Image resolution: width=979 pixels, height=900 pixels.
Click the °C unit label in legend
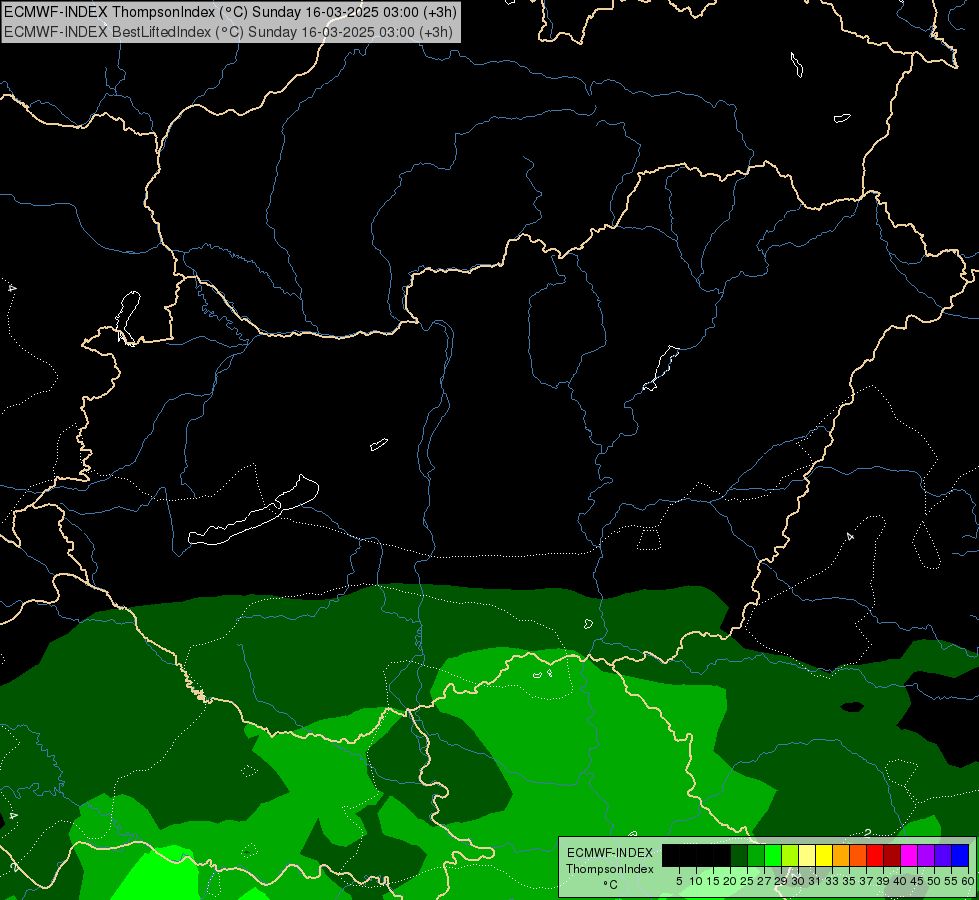pos(610,885)
